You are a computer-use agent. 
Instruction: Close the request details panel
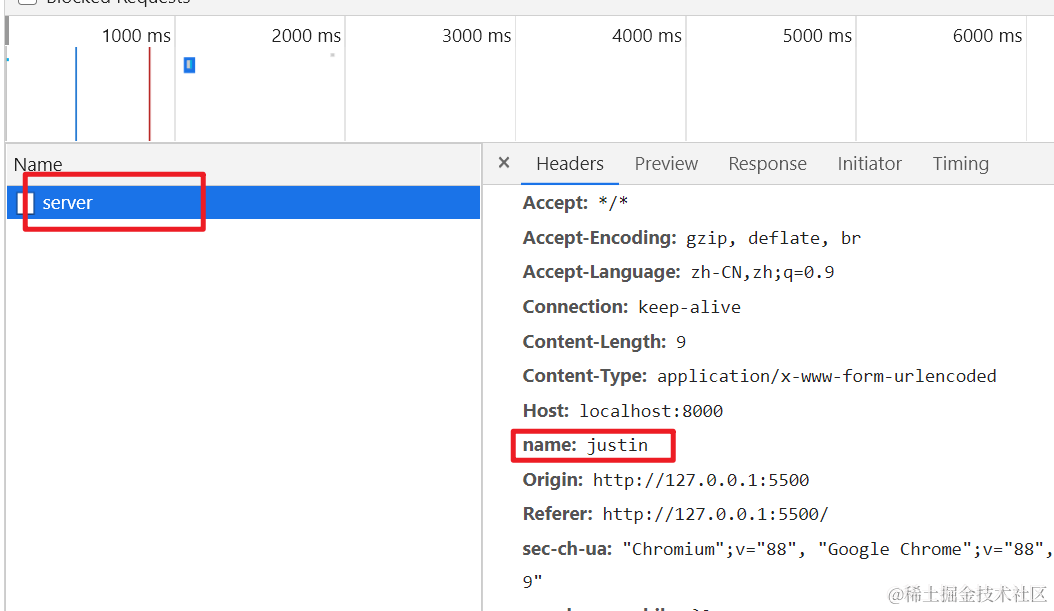(504, 163)
